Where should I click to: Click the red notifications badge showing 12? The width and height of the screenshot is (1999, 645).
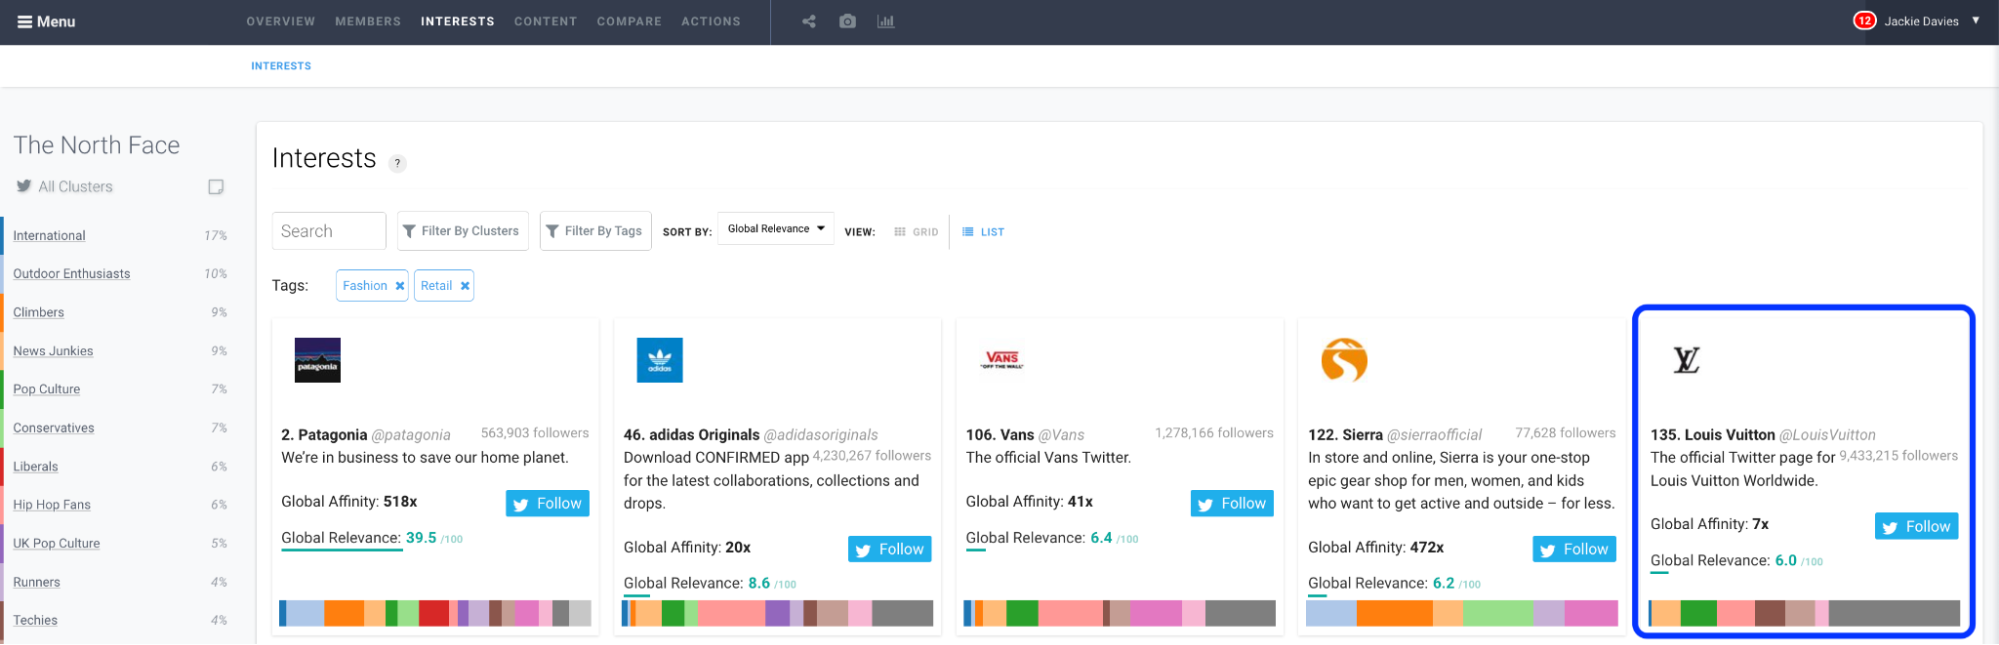click(x=1865, y=20)
